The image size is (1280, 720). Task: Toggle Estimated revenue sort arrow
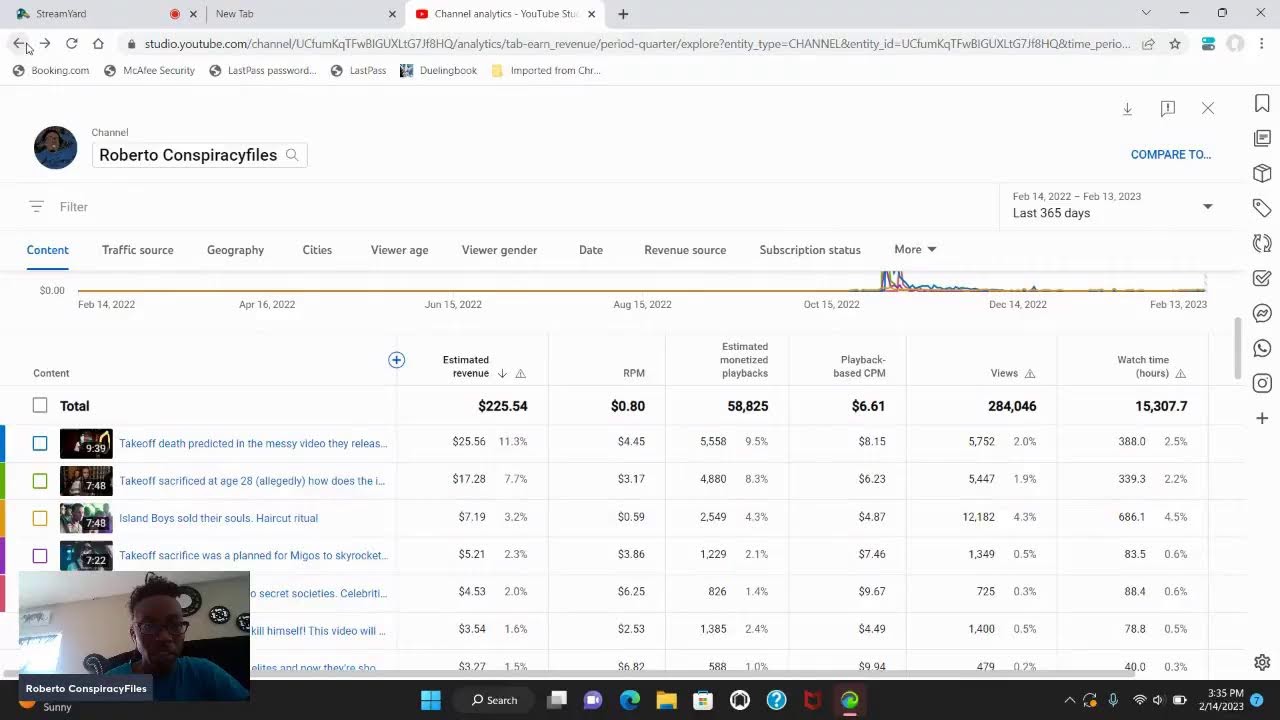(x=502, y=374)
